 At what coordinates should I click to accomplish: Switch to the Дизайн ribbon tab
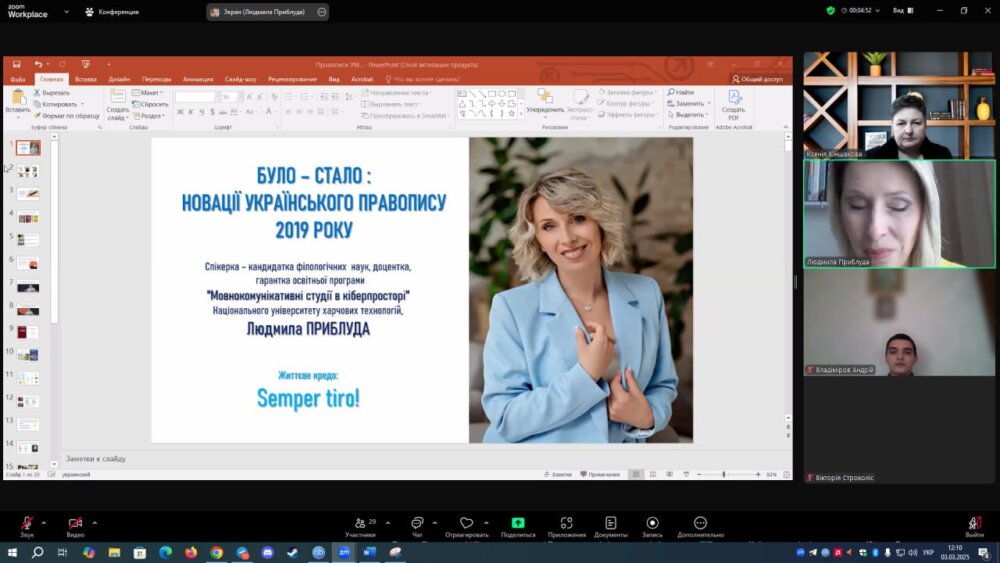(x=119, y=79)
